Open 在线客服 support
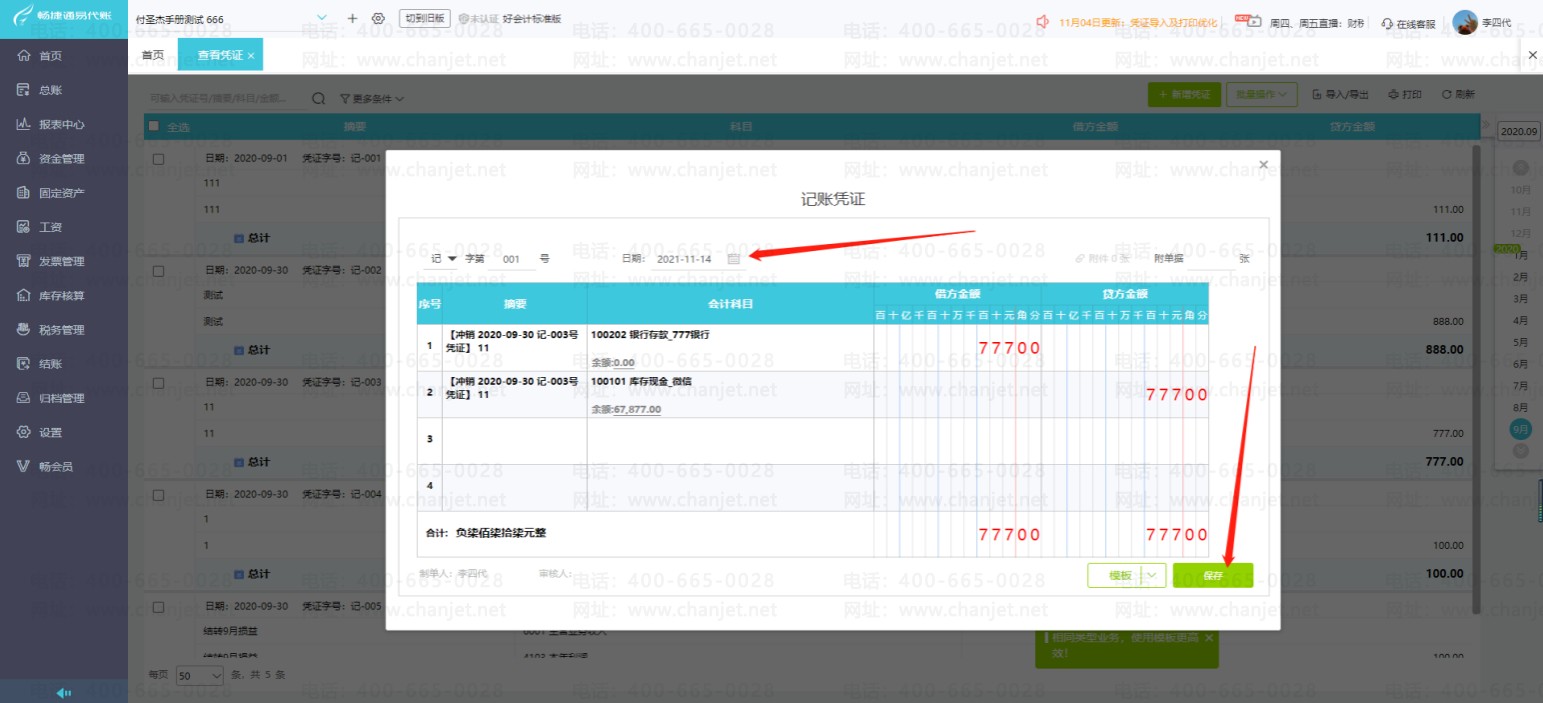Viewport: 1543px width, 703px height. click(1408, 23)
